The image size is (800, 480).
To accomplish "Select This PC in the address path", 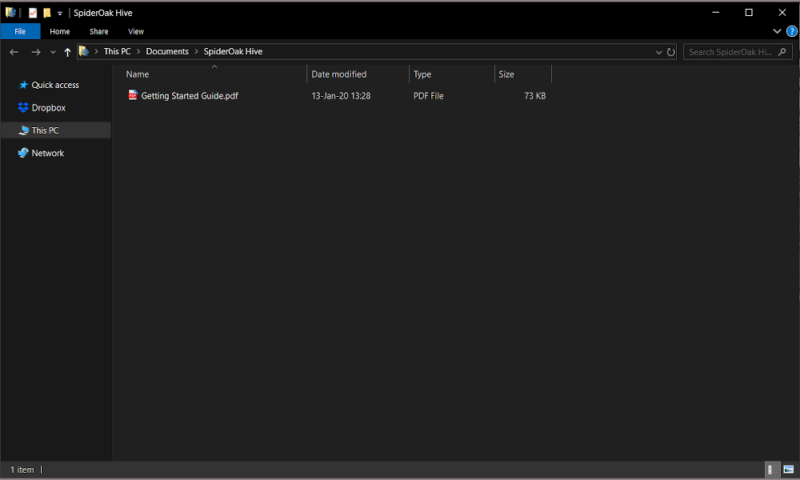I will 117,52.
